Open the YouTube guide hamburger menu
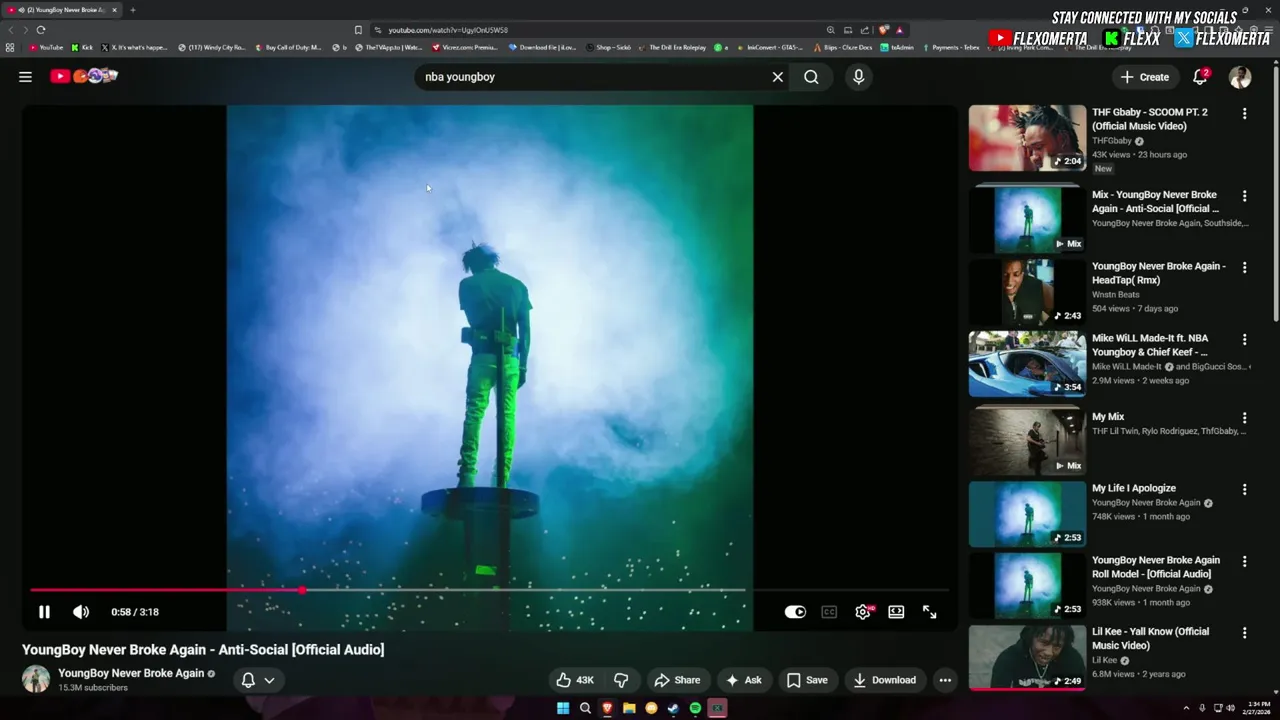The image size is (1280, 720). [25, 77]
